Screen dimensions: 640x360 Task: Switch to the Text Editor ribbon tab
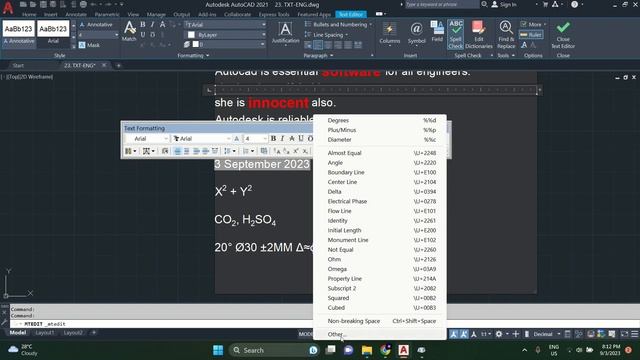(x=351, y=14)
